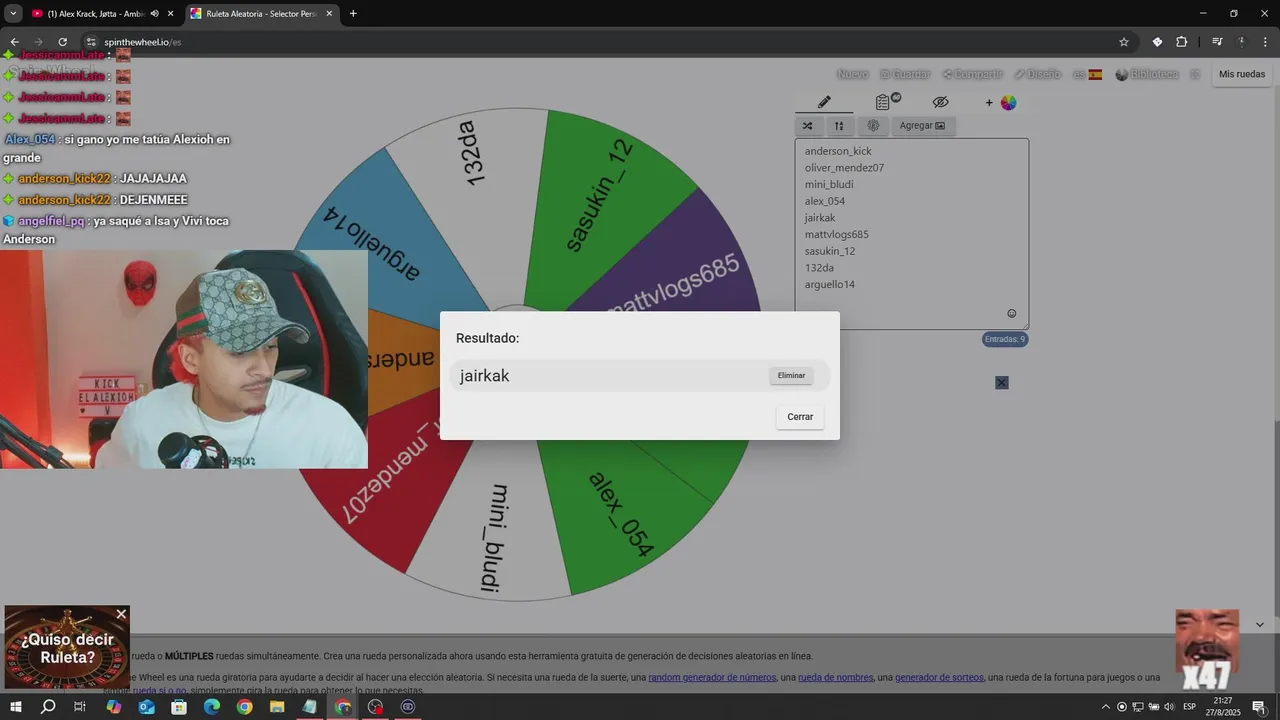Close the ¿Quiso decir Ruleta? popup

[x=121, y=614]
